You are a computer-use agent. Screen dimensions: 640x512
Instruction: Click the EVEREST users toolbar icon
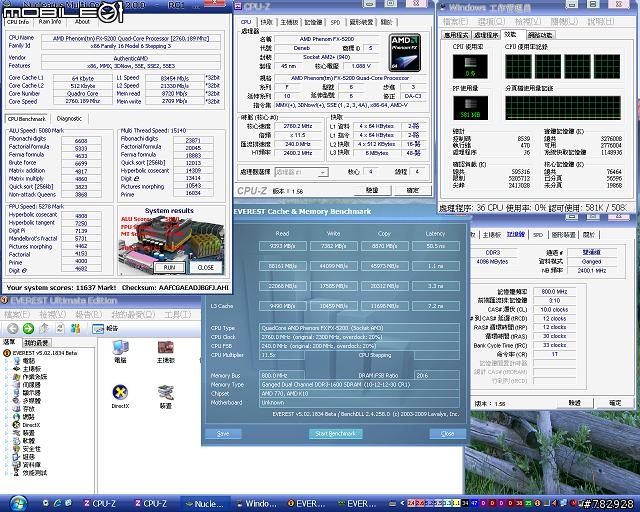pos(76,328)
